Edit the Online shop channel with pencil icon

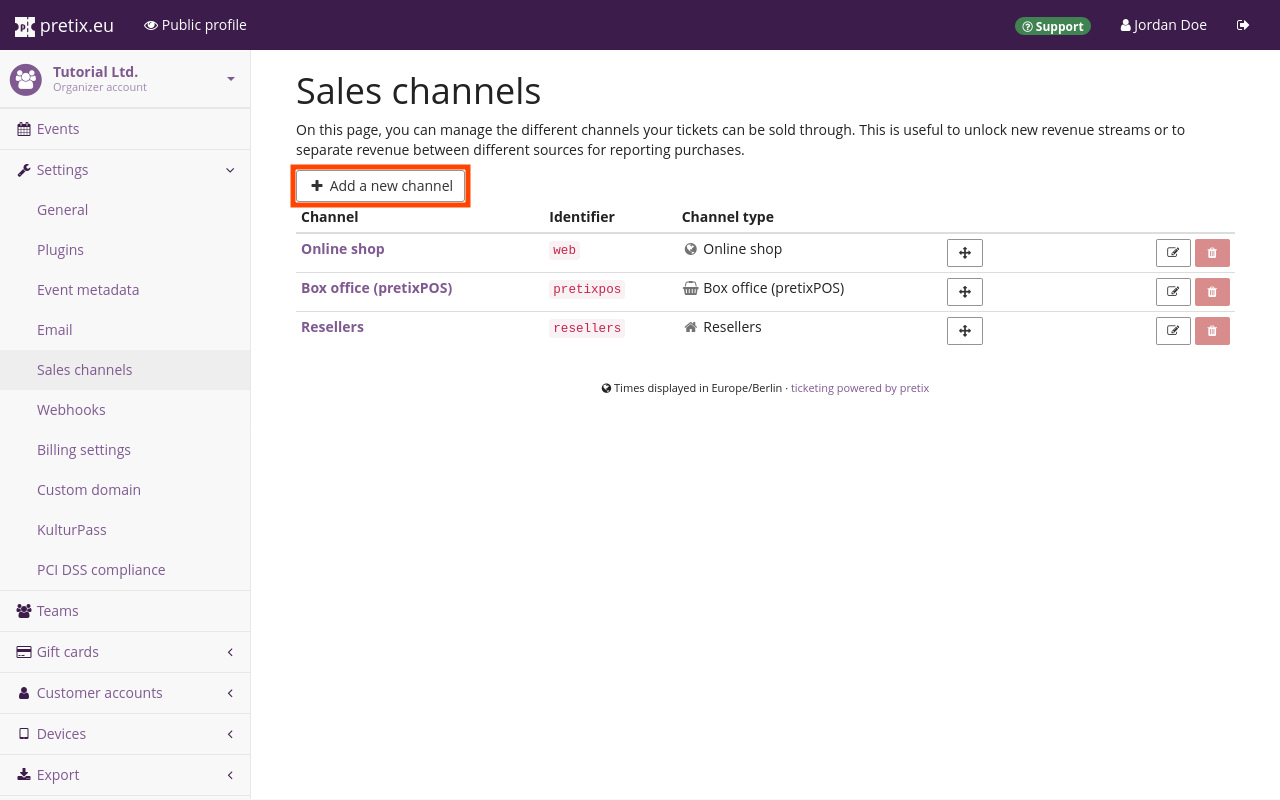coord(1172,252)
